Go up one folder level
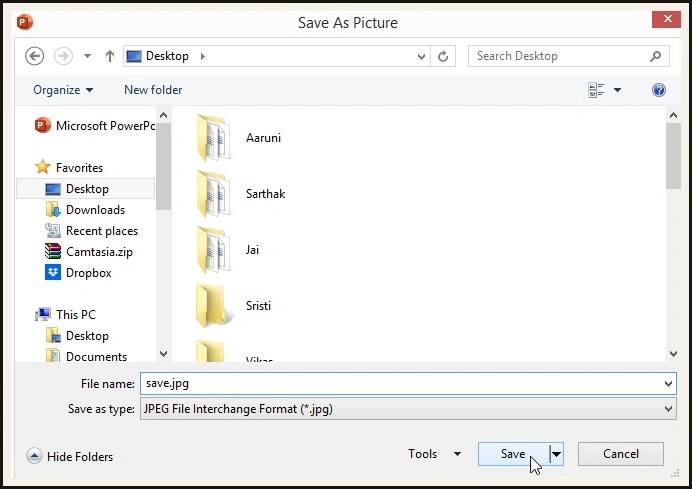 [109, 56]
